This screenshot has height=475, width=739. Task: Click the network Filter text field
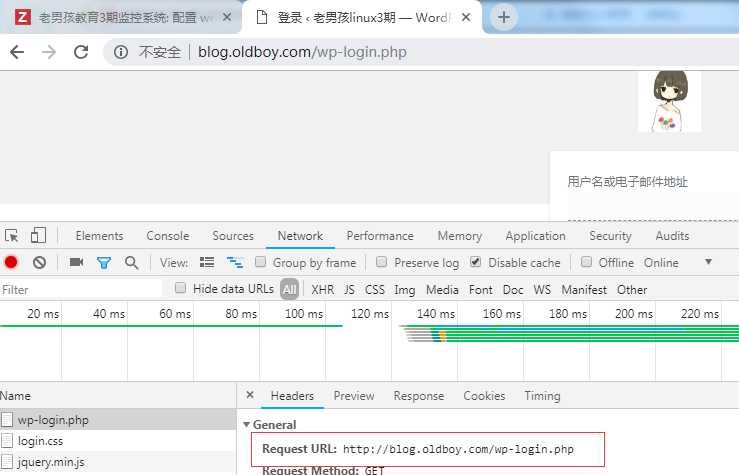tap(80, 290)
